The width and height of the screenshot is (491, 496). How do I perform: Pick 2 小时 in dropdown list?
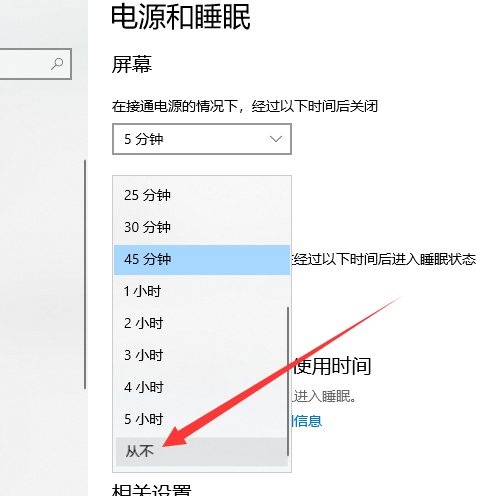pos(202,323)
